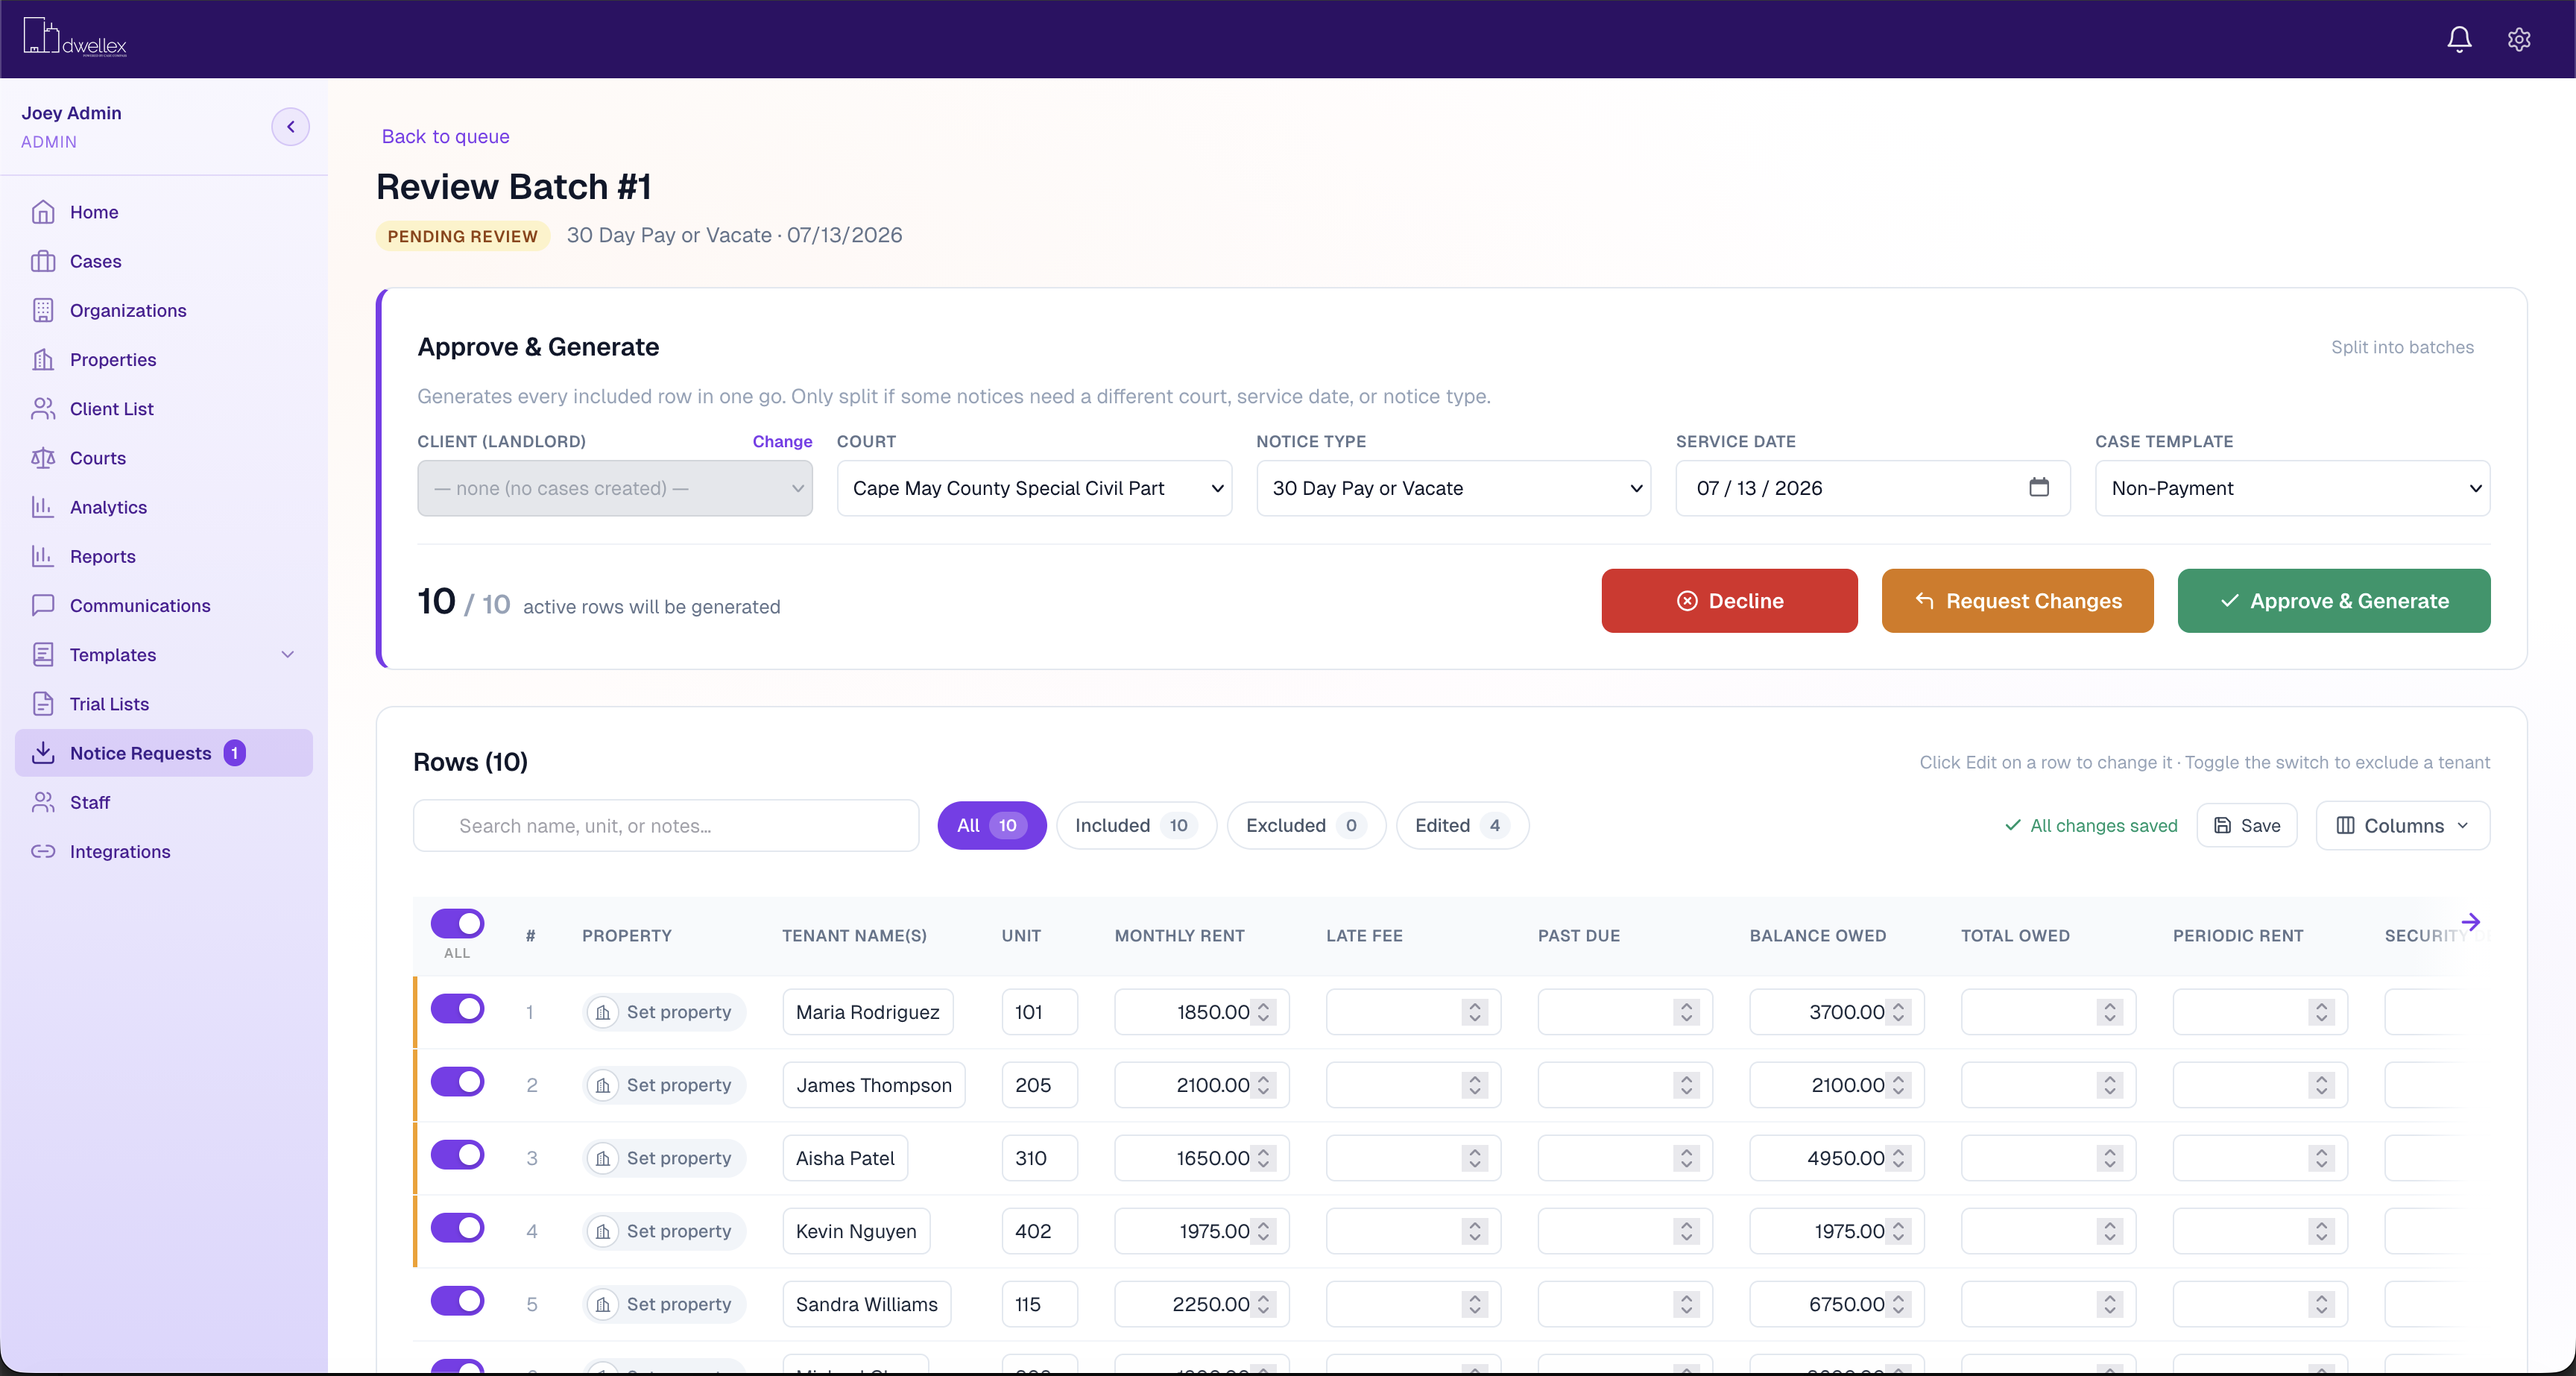Toggle off James Thompson's row switch
This screenshot has height=1376, width=2576.
[x=457, y=1081]
